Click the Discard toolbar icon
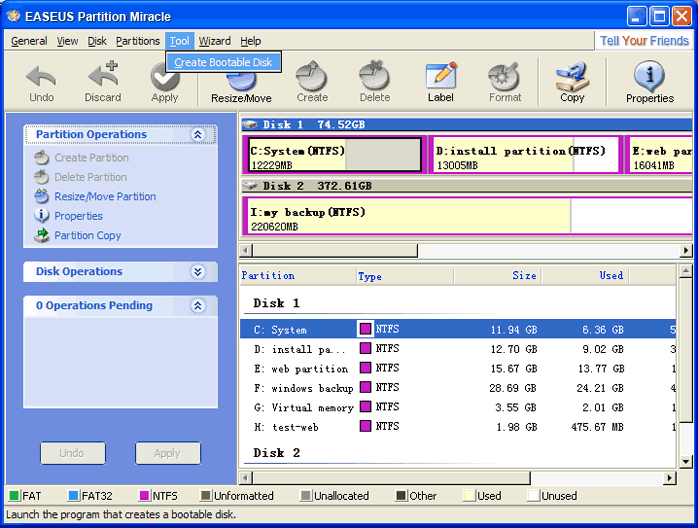The width and height of the screenshot is (698, 528). click(x=103, y=74)
